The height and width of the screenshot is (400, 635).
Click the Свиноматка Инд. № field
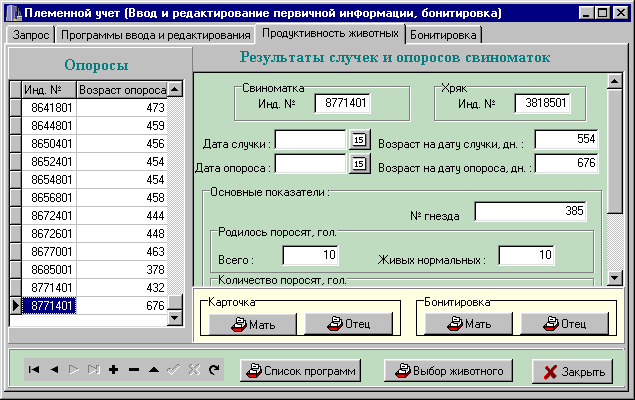coord(343,103)
